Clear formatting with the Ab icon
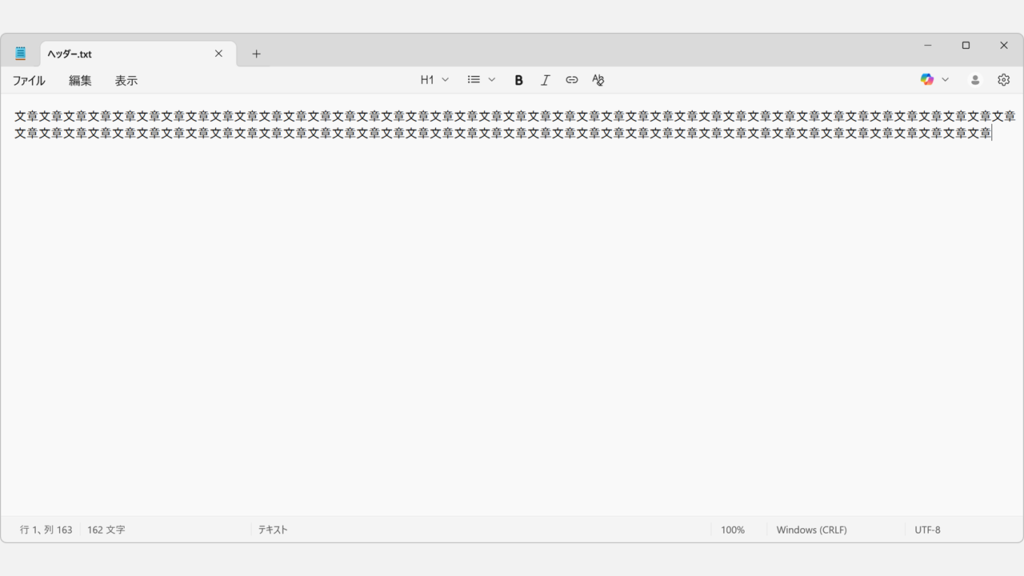 tap(598, 80)
